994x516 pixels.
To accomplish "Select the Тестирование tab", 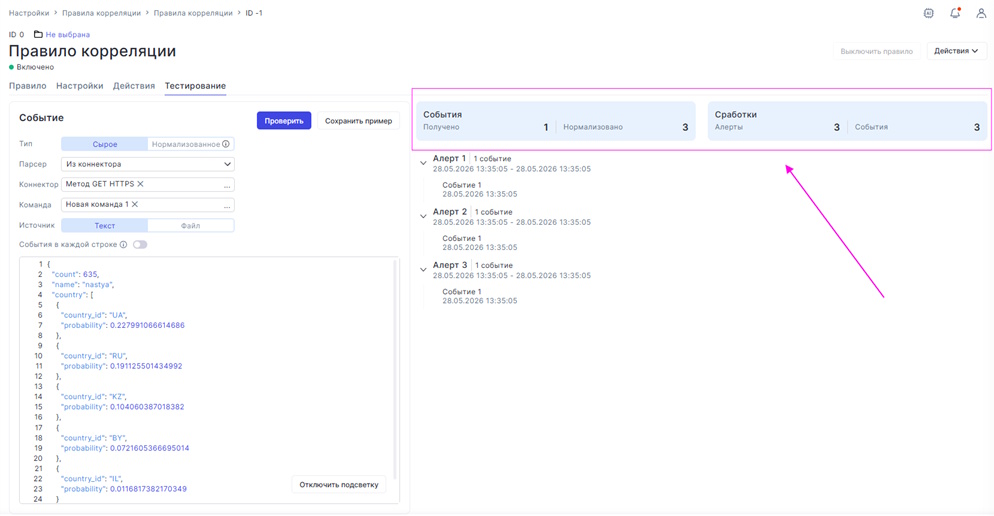I will pos(195,86).
